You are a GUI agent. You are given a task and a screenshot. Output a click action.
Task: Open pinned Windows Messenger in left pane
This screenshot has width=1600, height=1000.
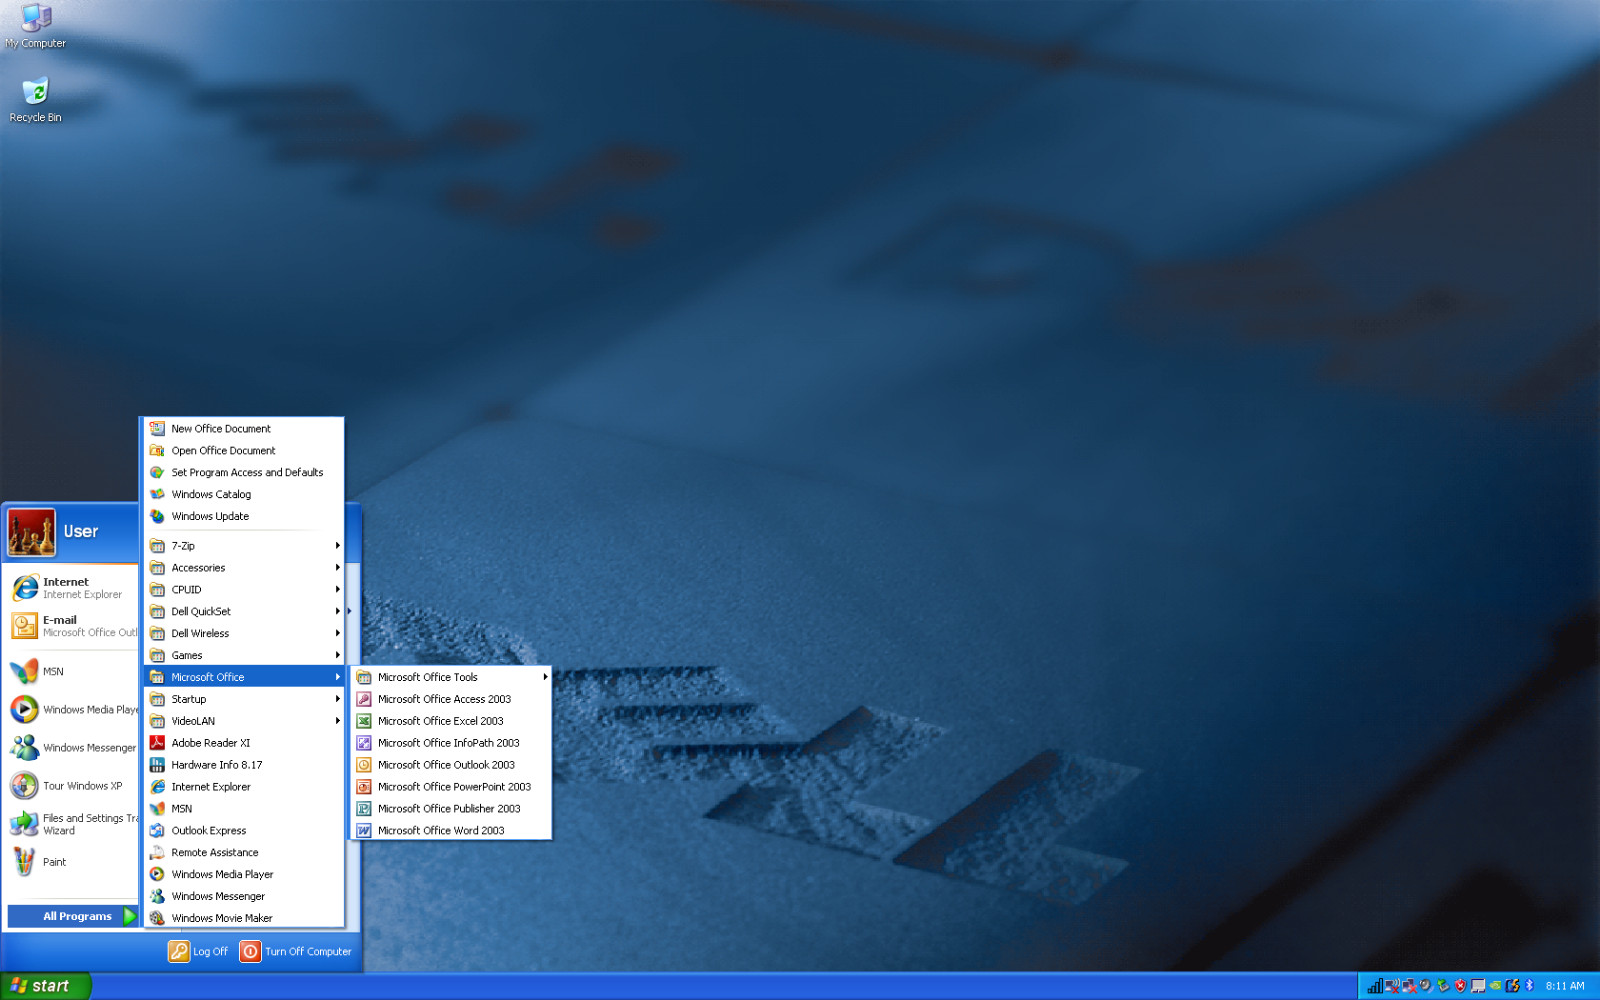pyautogui.click(x=72, y=747)
